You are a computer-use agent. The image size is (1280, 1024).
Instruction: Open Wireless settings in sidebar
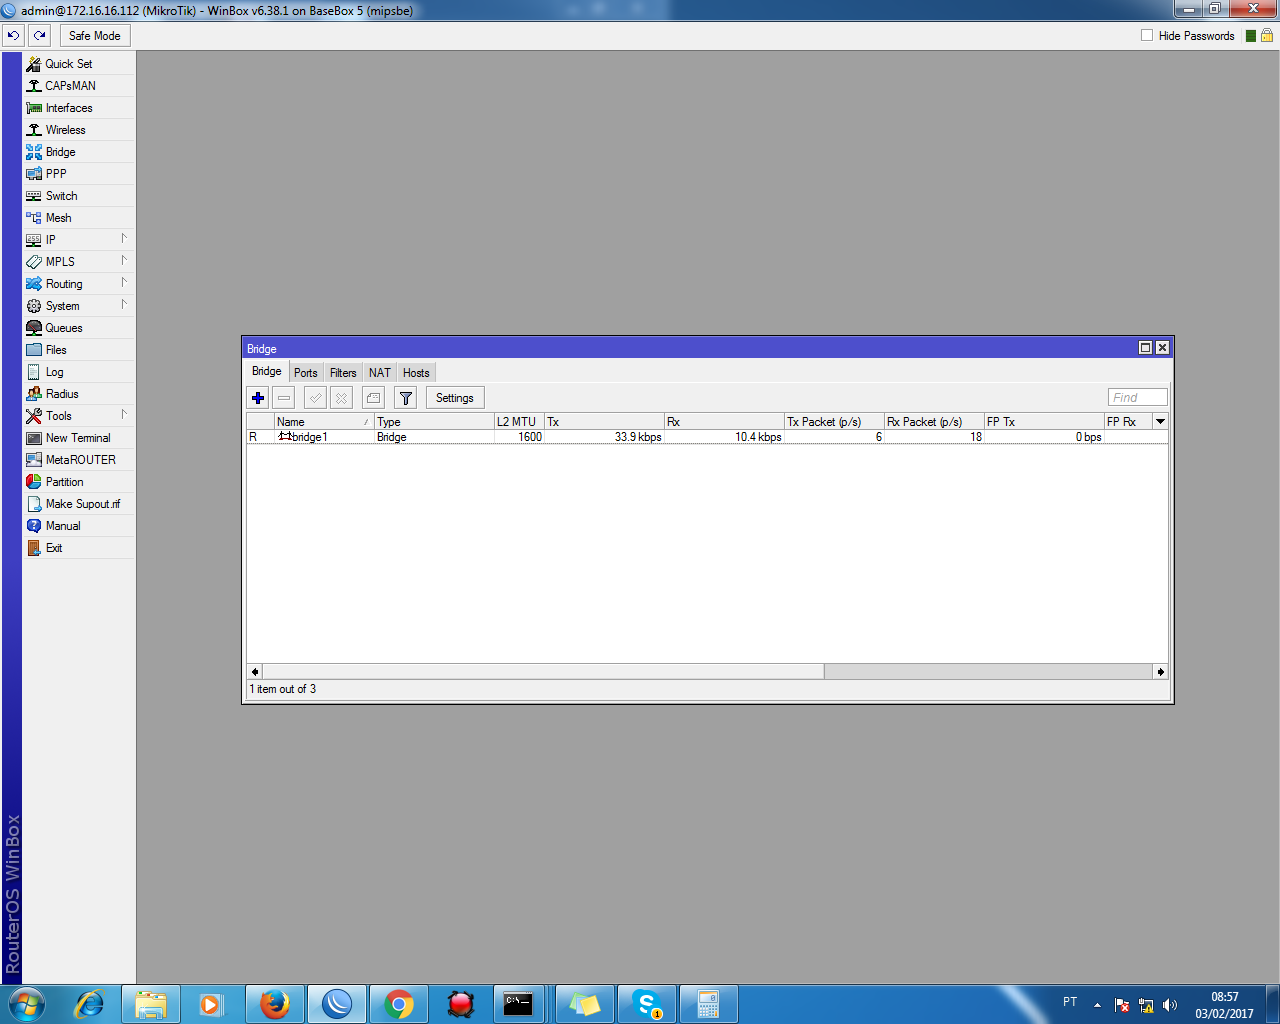79,129
